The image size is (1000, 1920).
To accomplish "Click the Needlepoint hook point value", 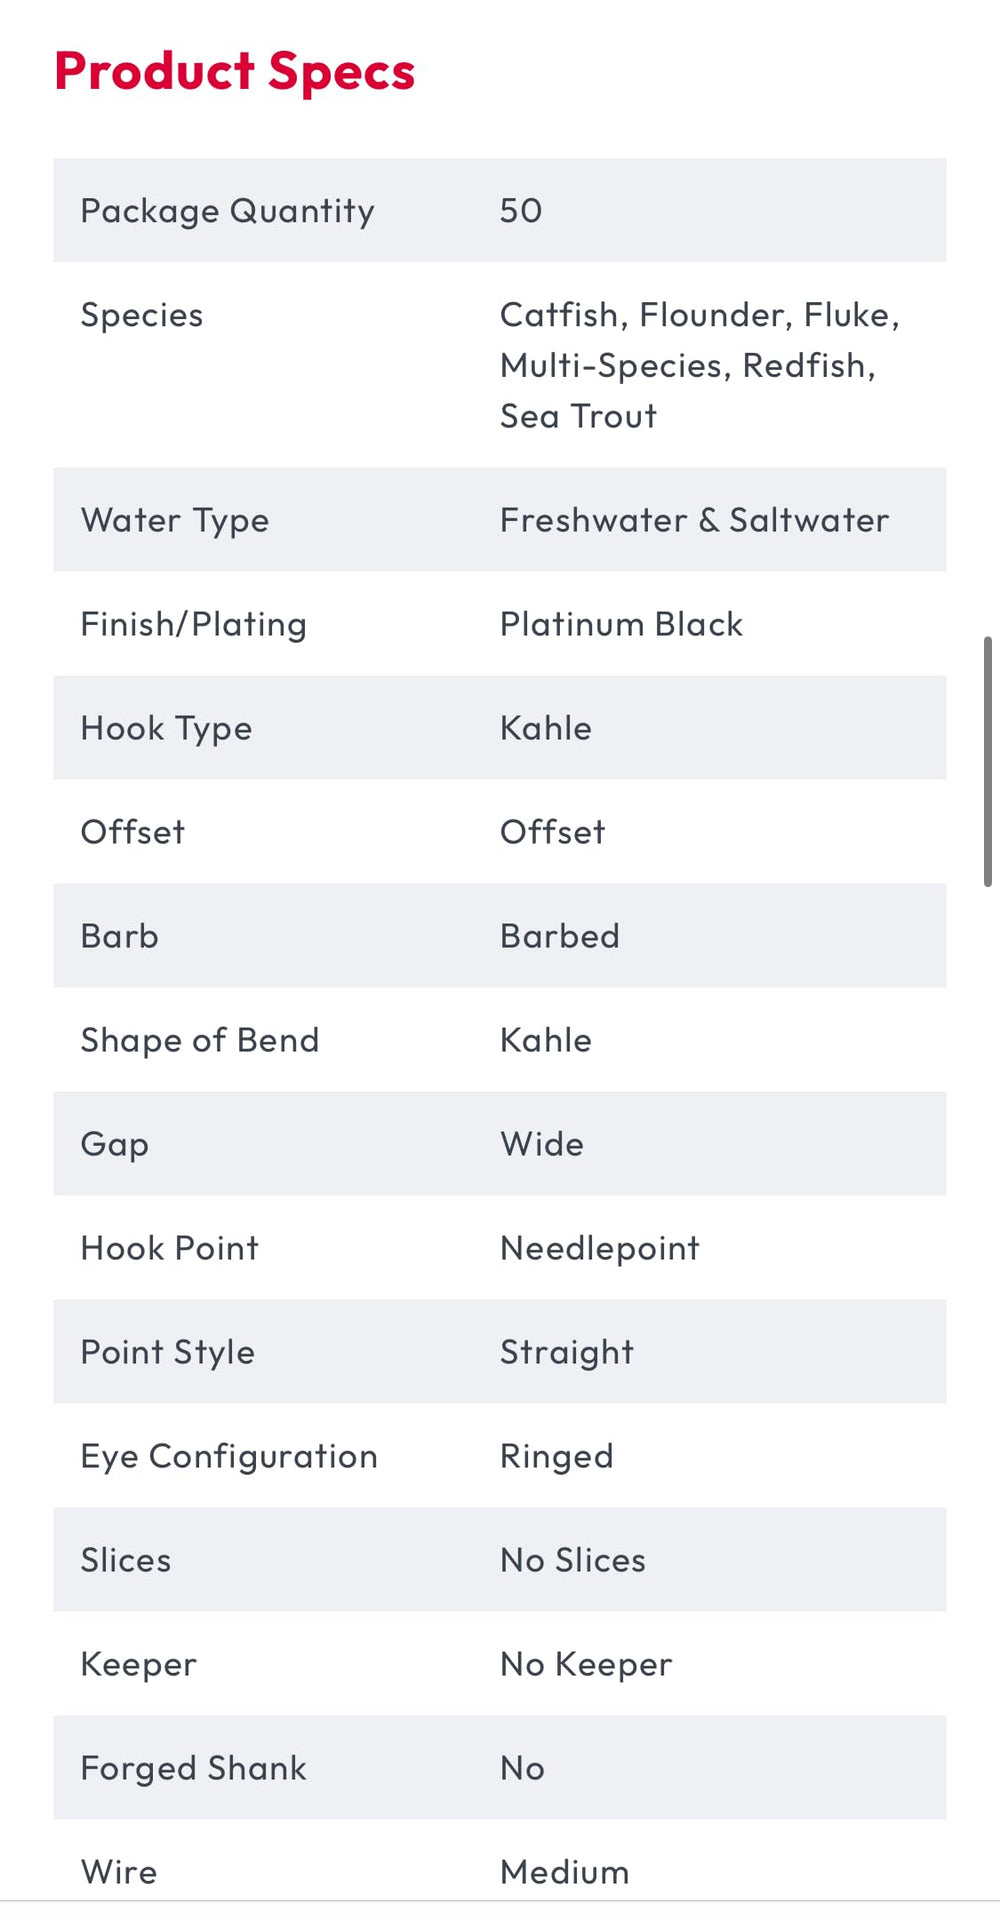I will [x=600, y=1249].
